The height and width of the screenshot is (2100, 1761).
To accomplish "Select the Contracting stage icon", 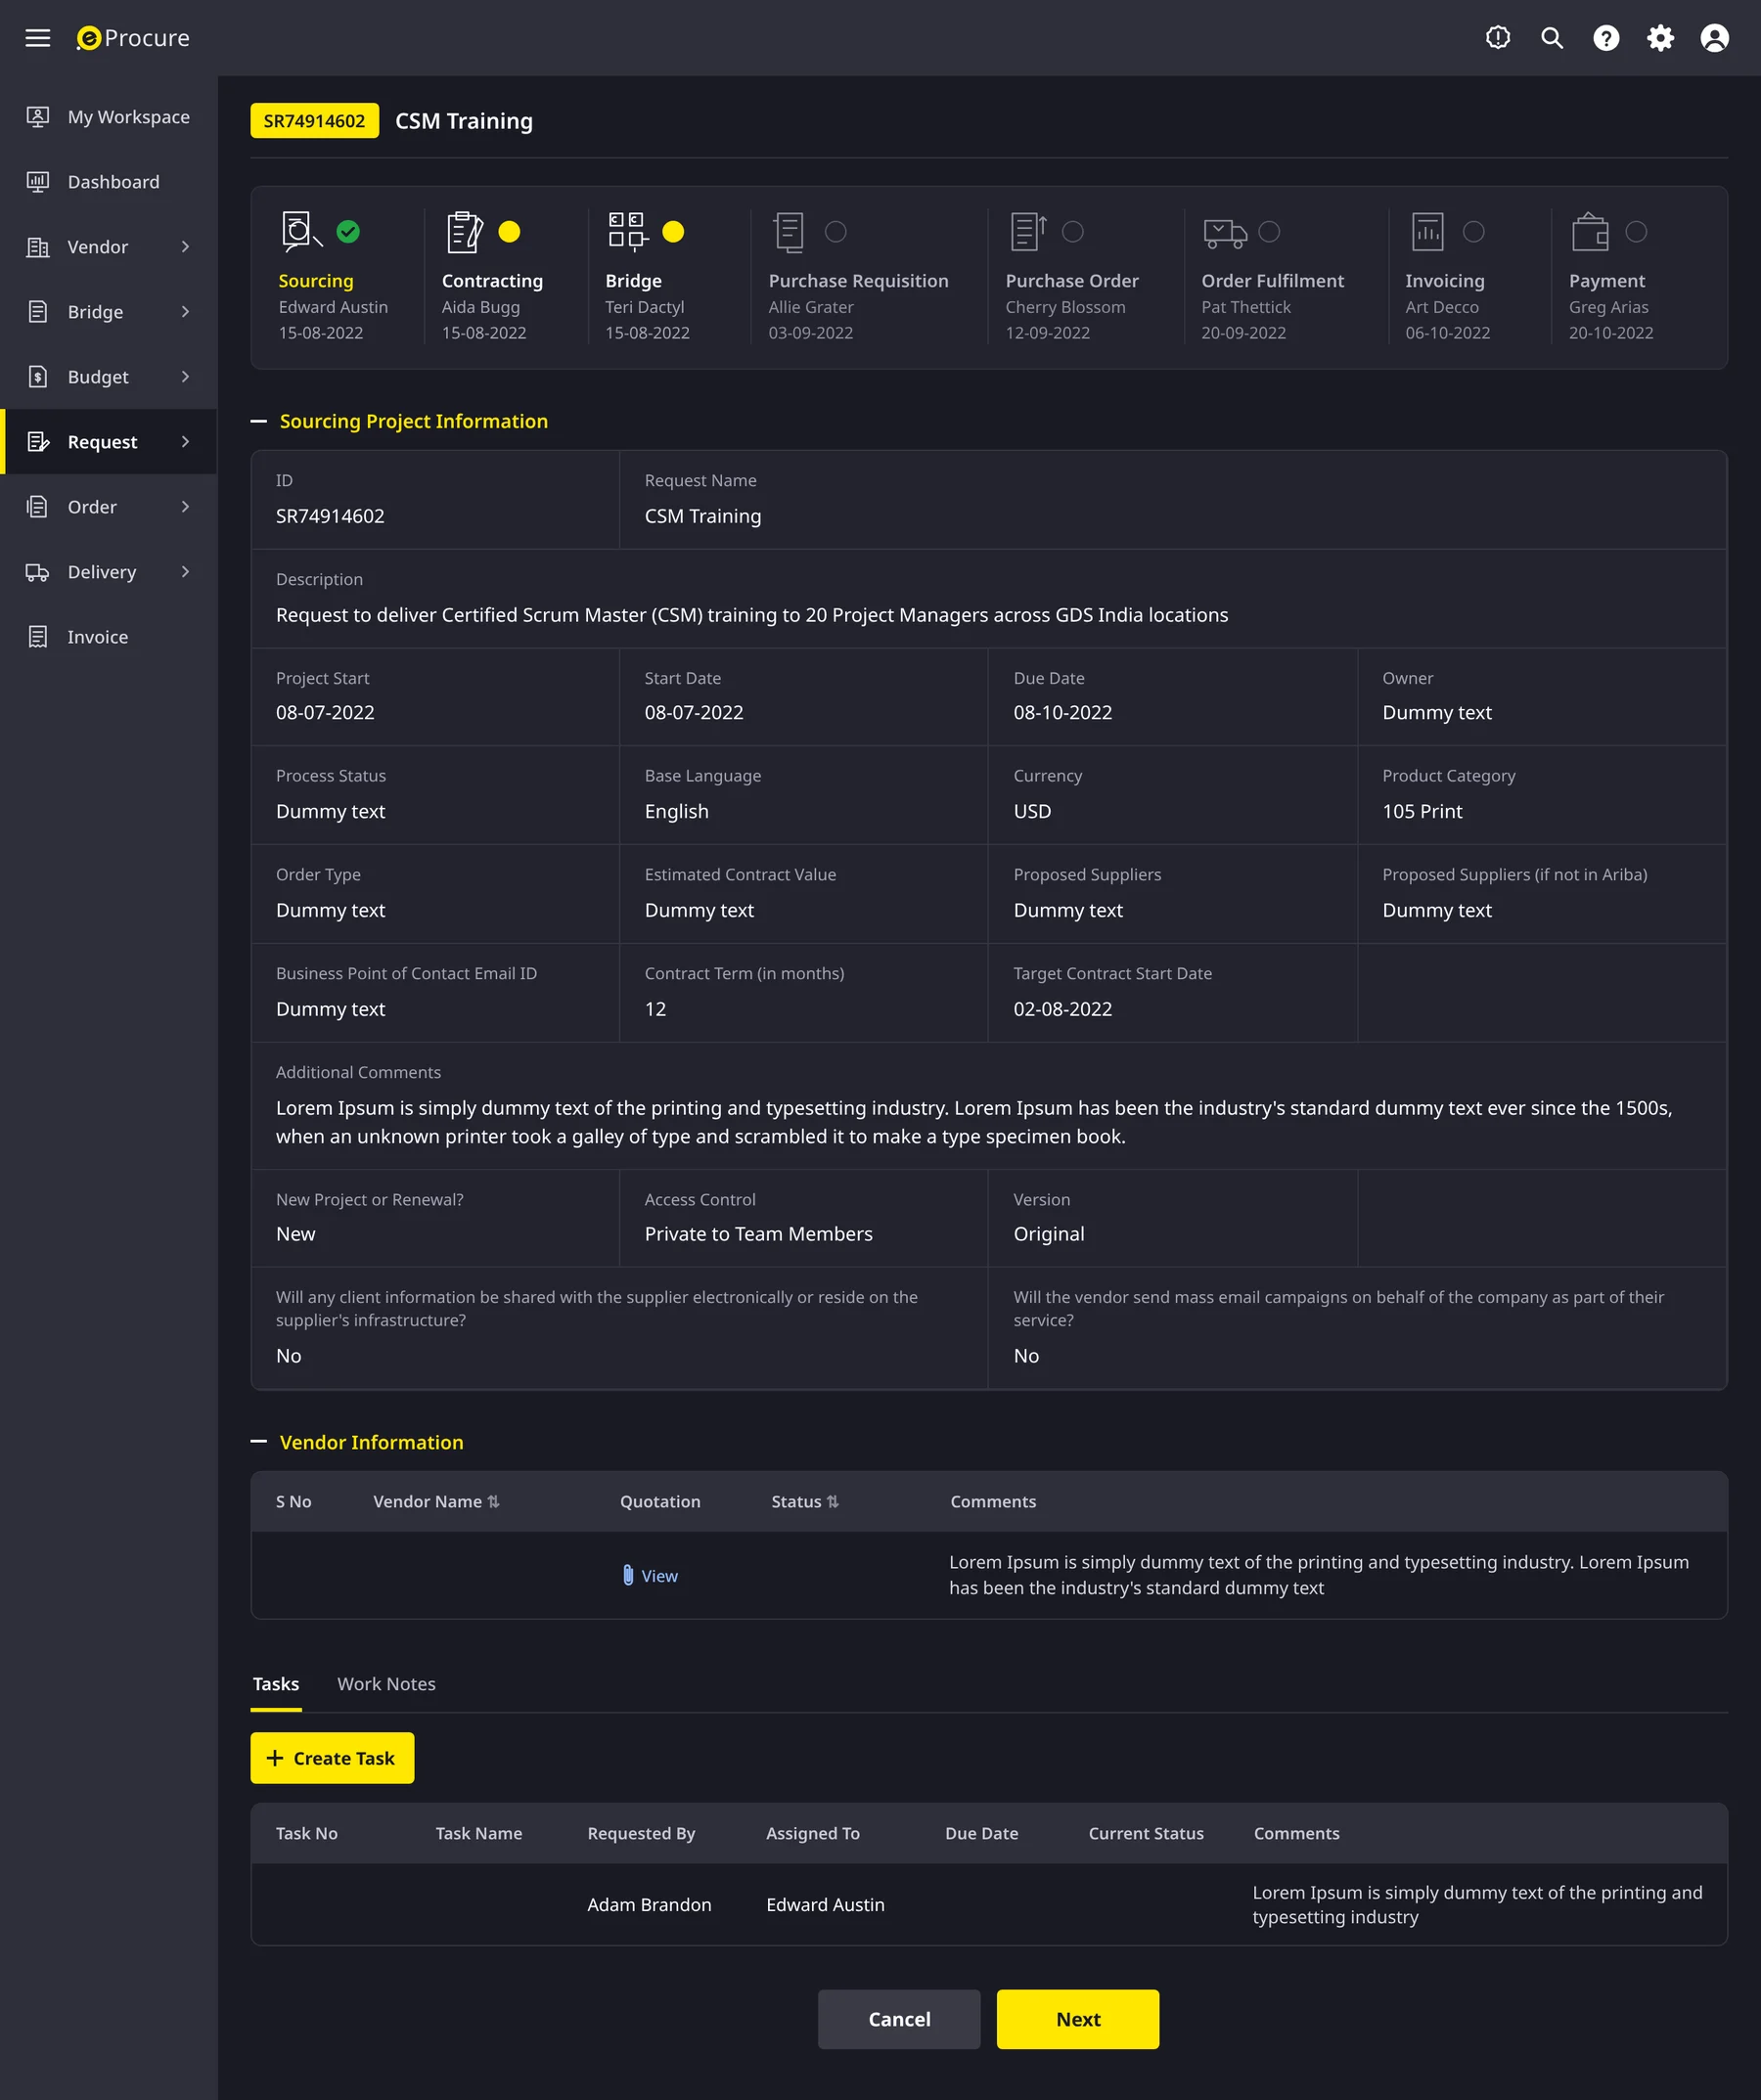I will tap(464, 231).
